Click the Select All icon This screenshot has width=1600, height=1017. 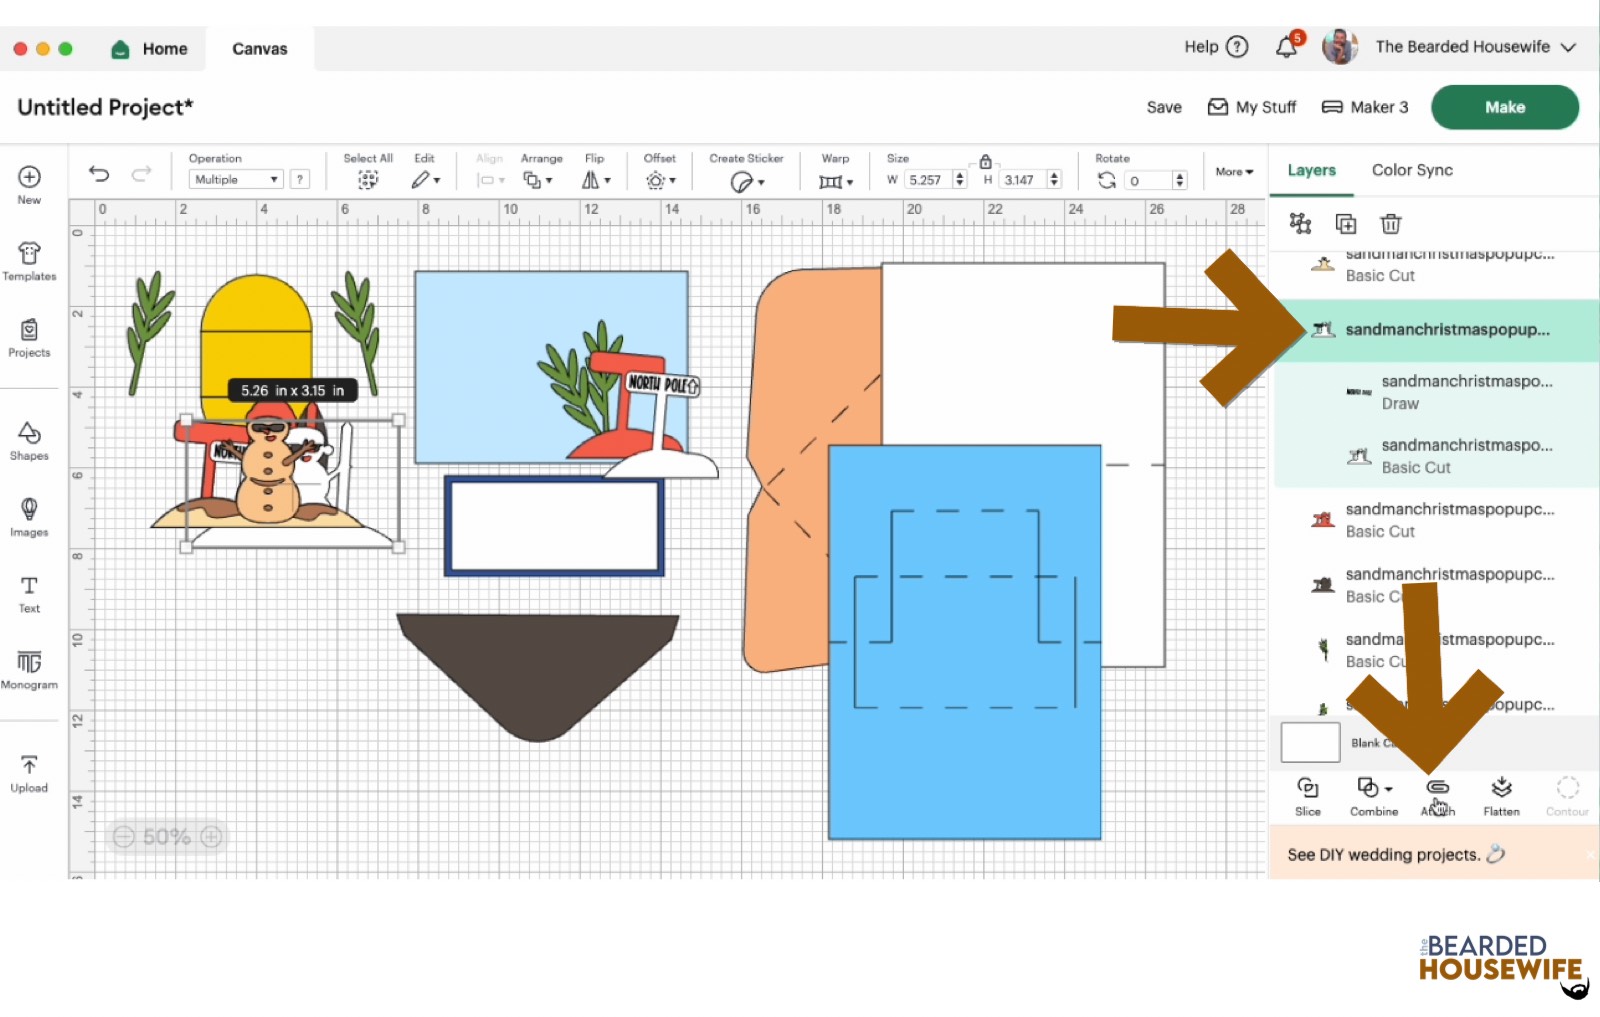coord(368,180)
